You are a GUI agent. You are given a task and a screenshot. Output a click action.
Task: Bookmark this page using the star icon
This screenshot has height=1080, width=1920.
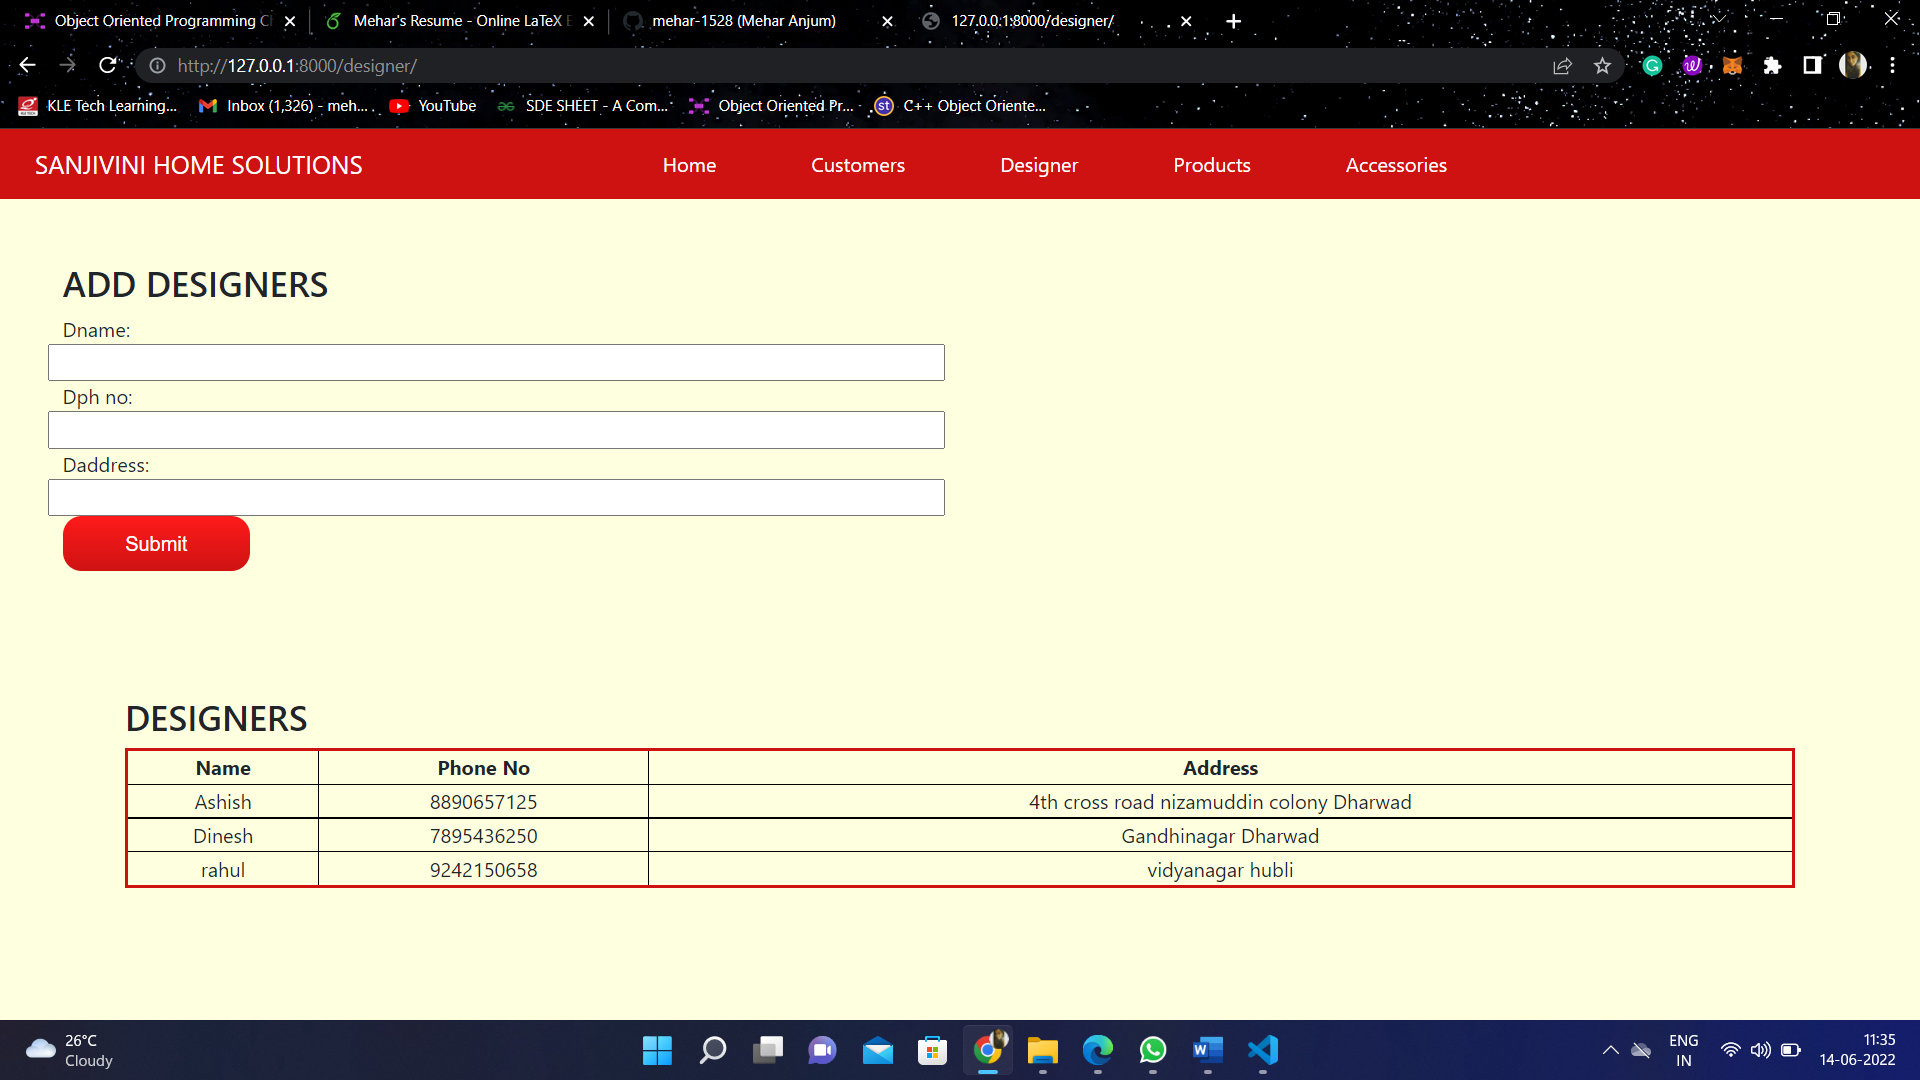(1602, 65)
